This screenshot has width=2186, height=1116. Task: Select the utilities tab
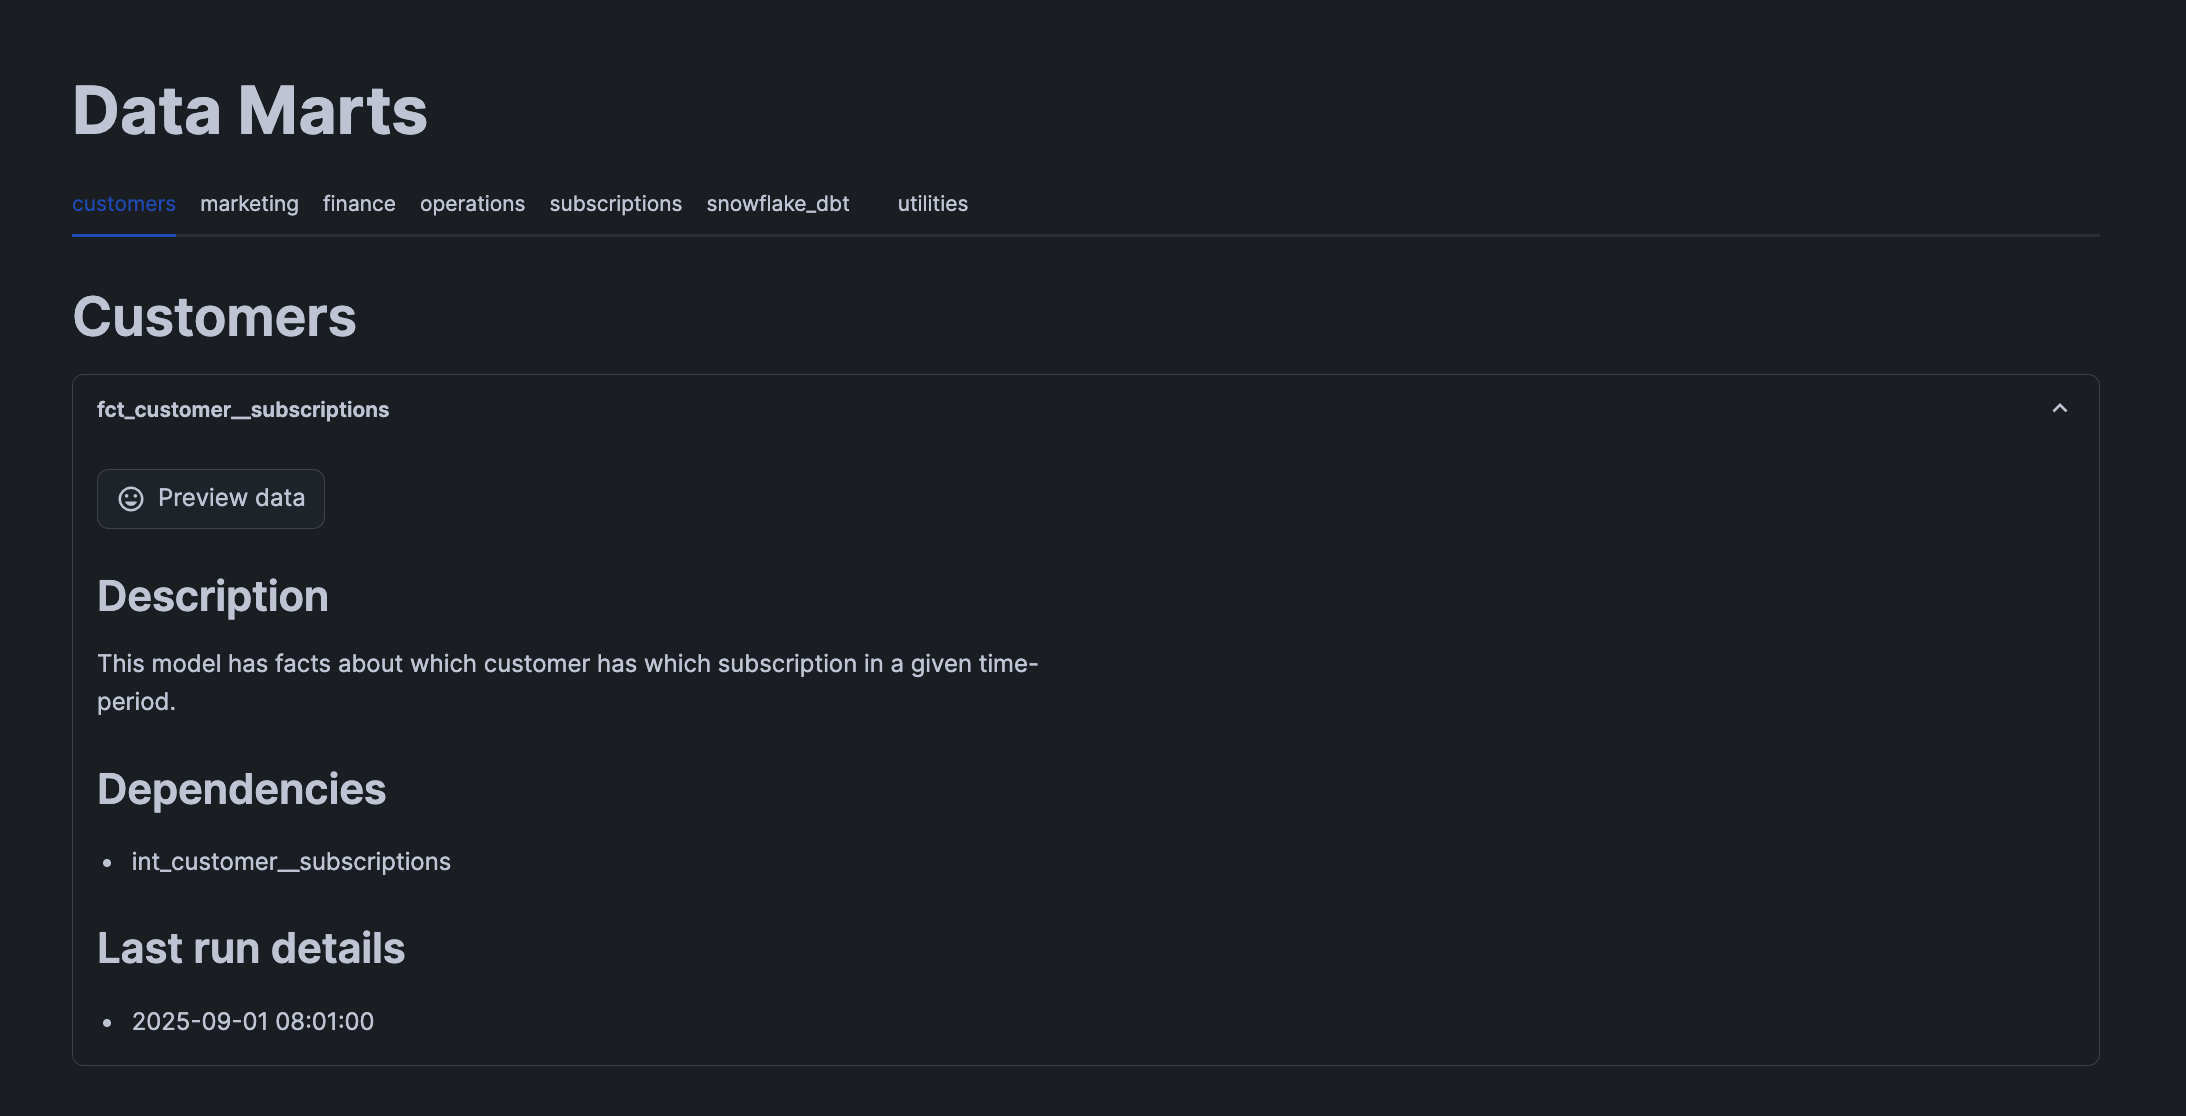(932, 204)
